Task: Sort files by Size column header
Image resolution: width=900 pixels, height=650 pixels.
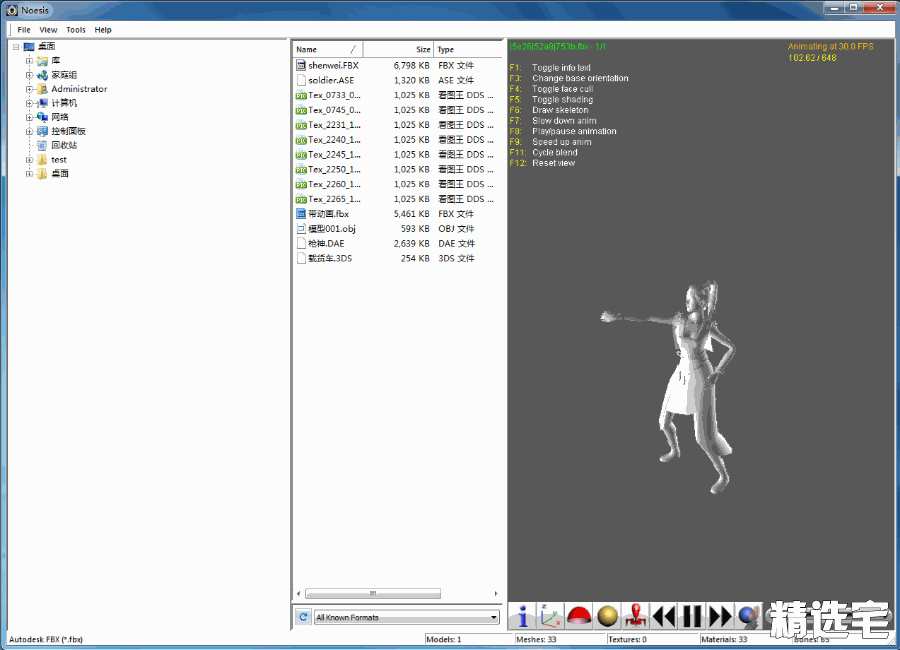Action: 400,49
